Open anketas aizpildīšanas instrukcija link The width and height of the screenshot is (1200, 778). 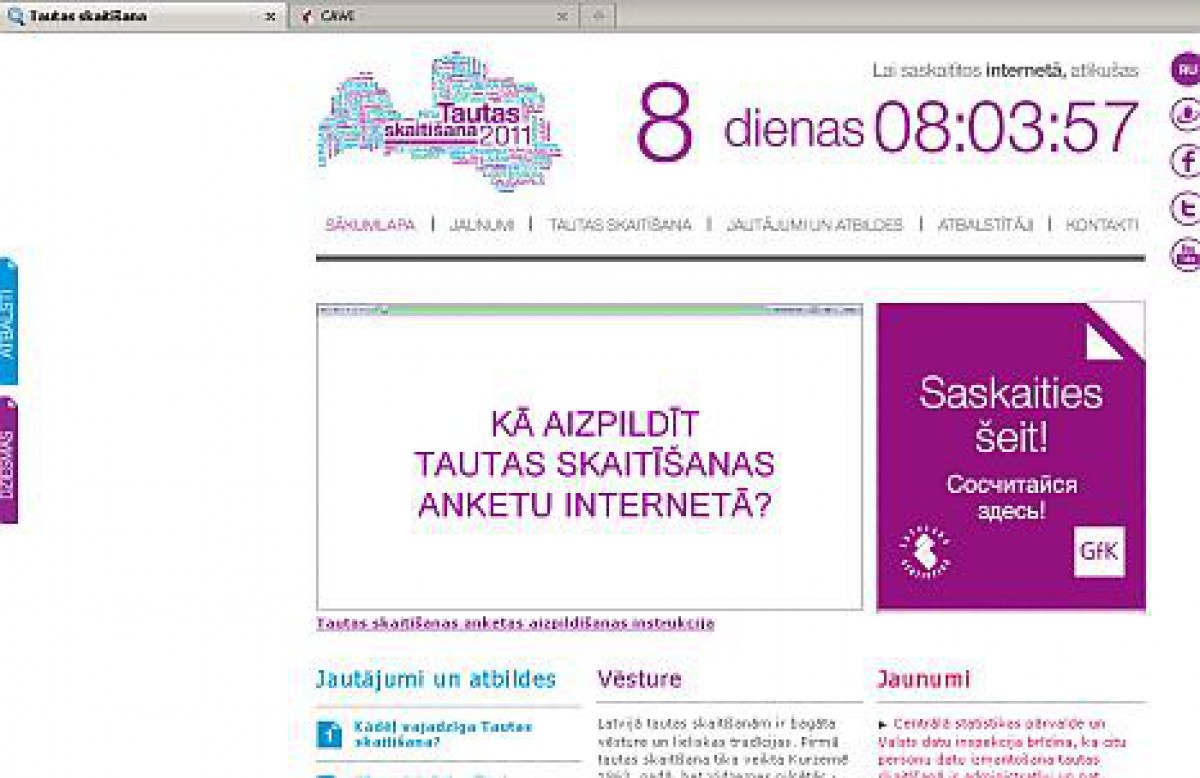coord(515,623)
